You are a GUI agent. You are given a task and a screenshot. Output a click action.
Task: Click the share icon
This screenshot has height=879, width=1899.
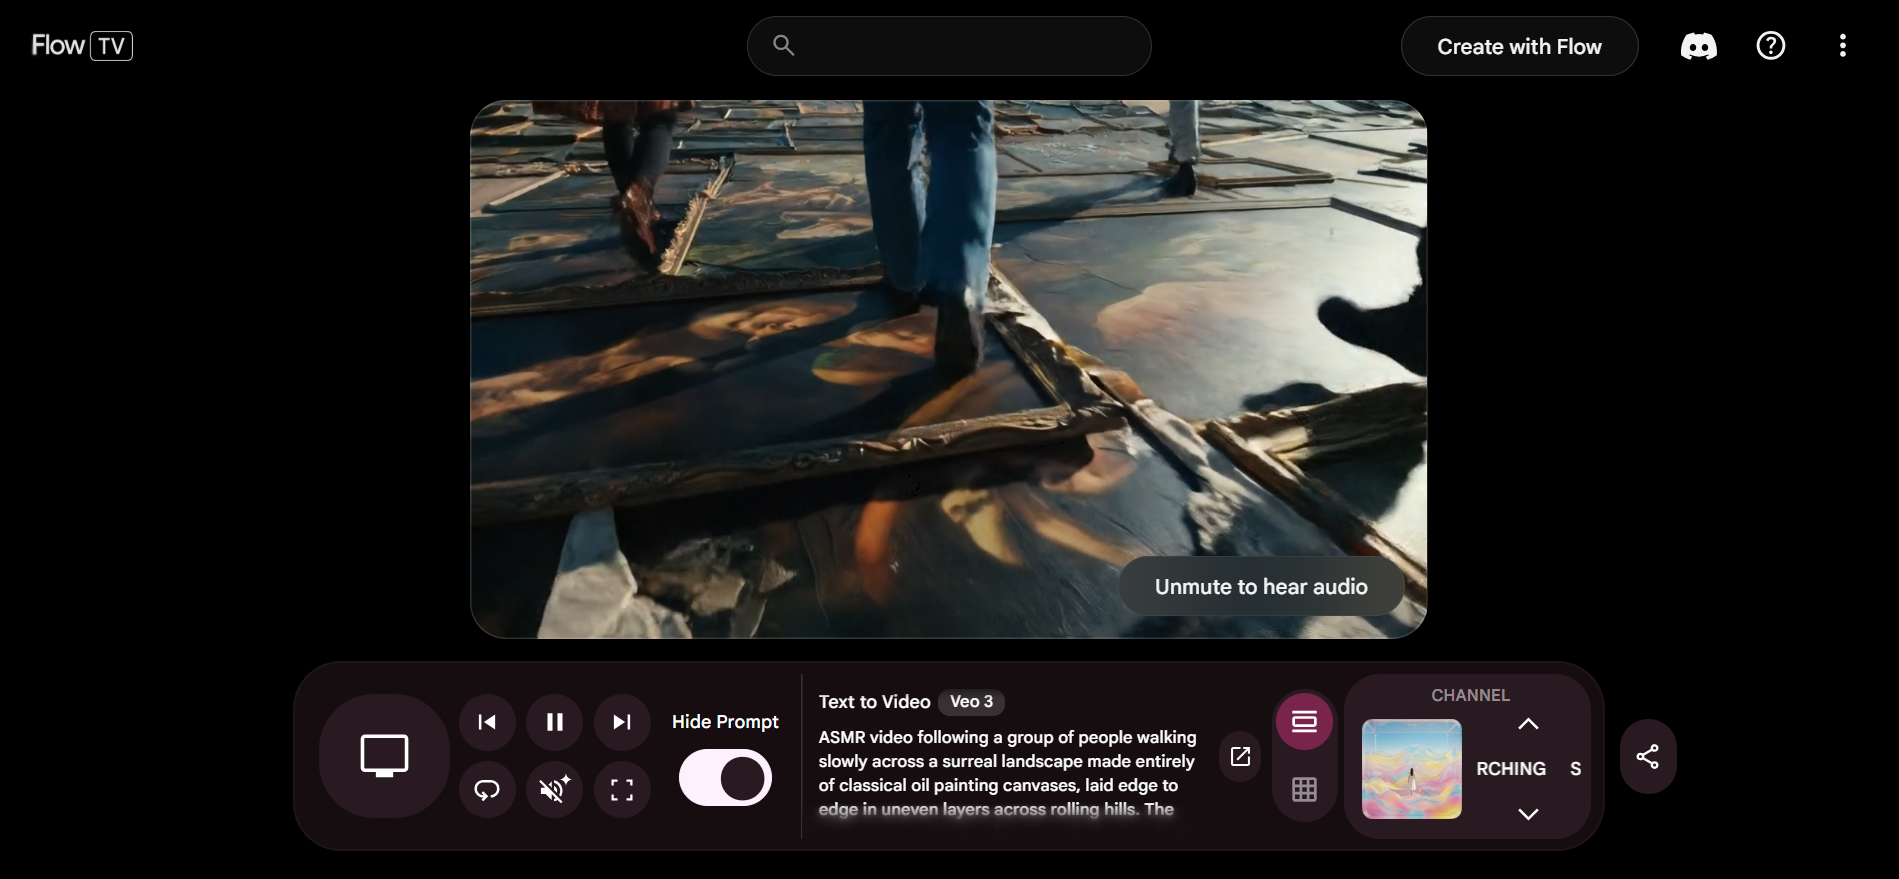click(1647, 756)
